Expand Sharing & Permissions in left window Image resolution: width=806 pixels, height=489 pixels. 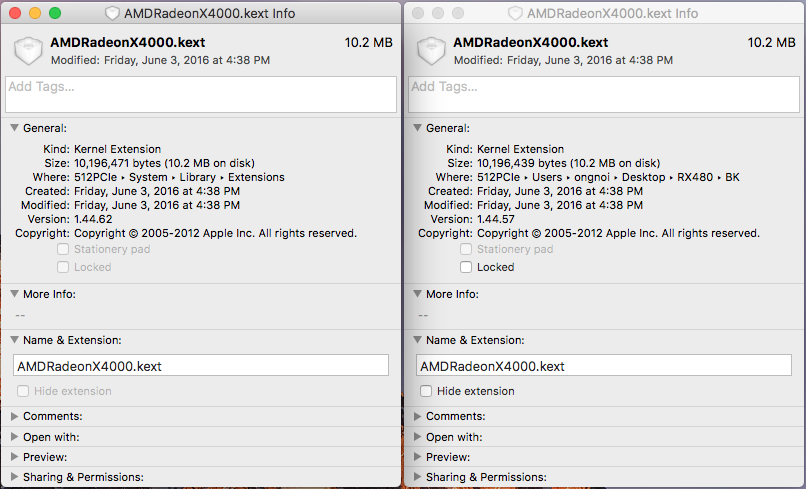(14, 477)
